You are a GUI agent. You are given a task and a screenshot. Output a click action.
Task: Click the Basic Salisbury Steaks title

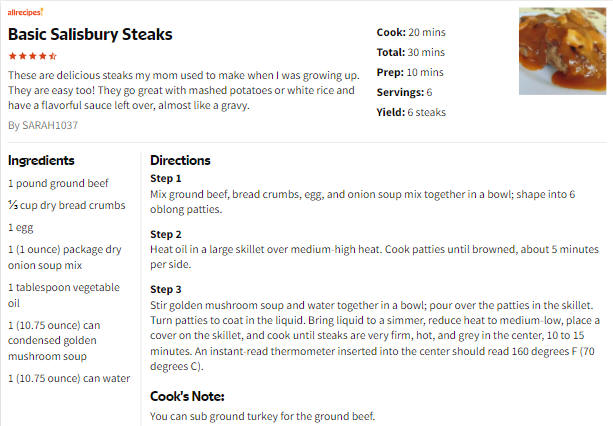90,34
